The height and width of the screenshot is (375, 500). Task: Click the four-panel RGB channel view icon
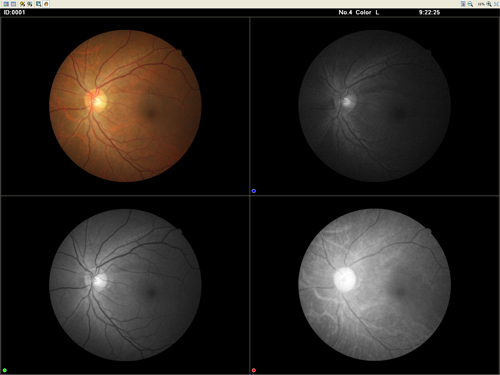(6, 4)
